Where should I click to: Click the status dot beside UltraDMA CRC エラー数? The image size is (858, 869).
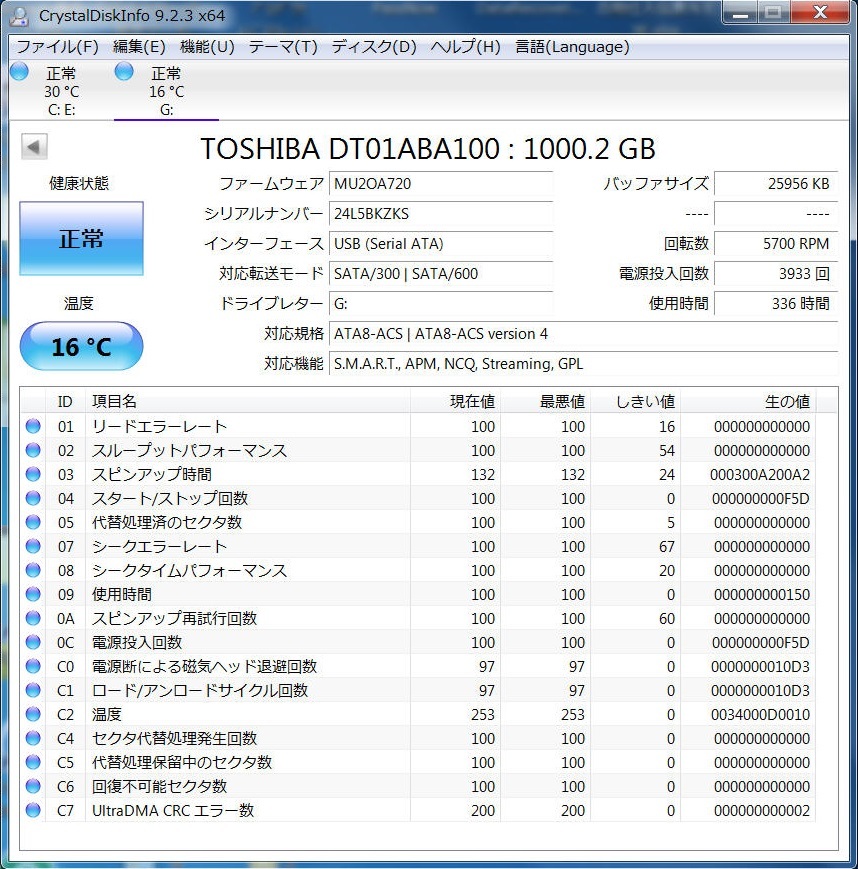(31, 810)
